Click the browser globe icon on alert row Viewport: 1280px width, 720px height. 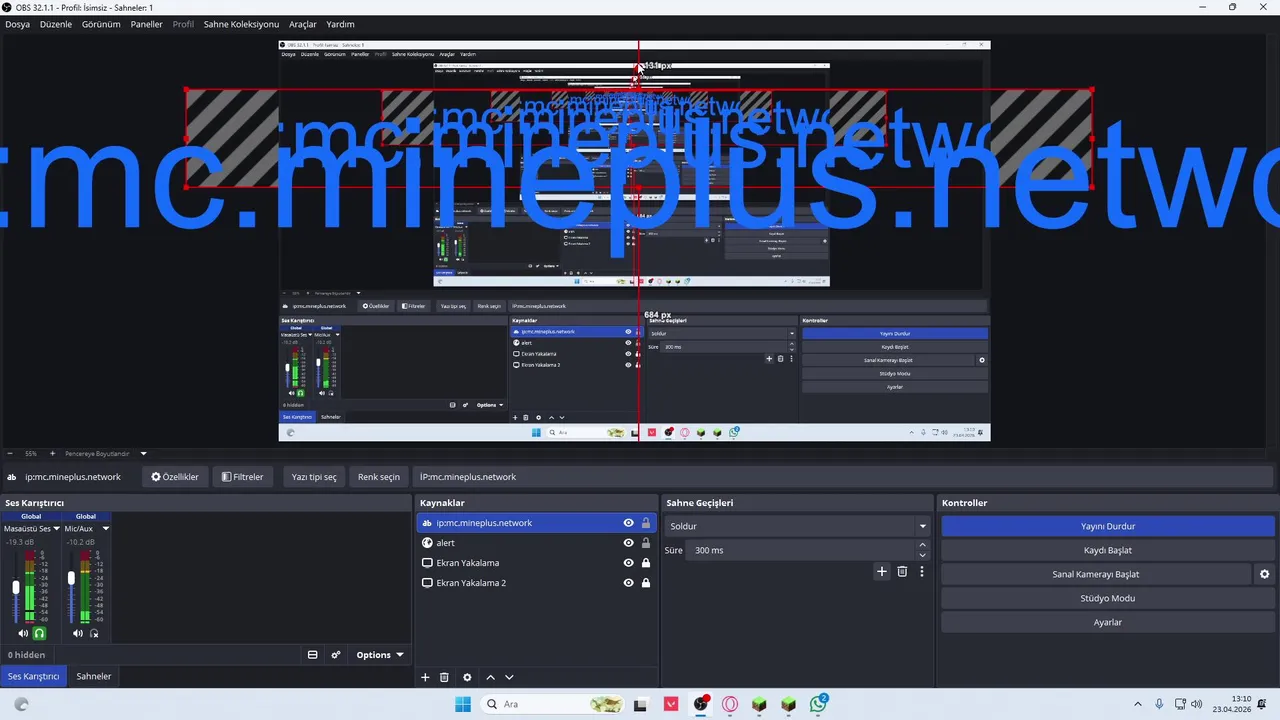coord(427,543)
